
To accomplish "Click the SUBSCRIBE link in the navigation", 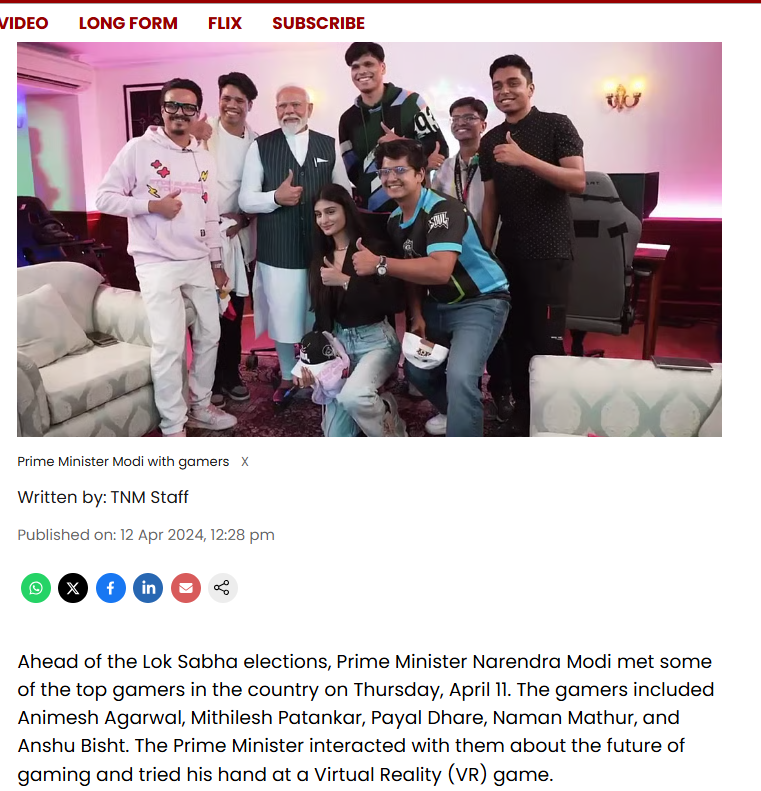I will [319, 23].
